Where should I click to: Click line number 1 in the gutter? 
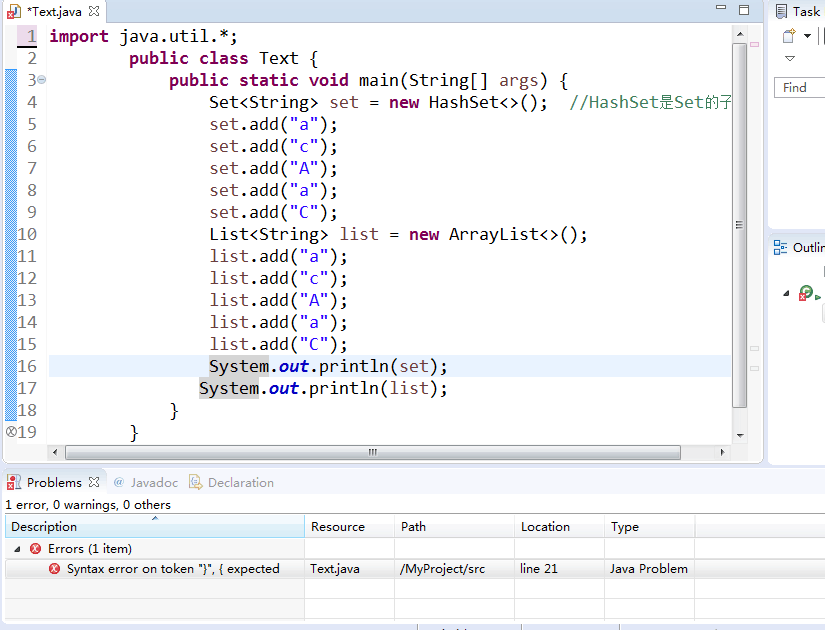click(x=32, y=36)
